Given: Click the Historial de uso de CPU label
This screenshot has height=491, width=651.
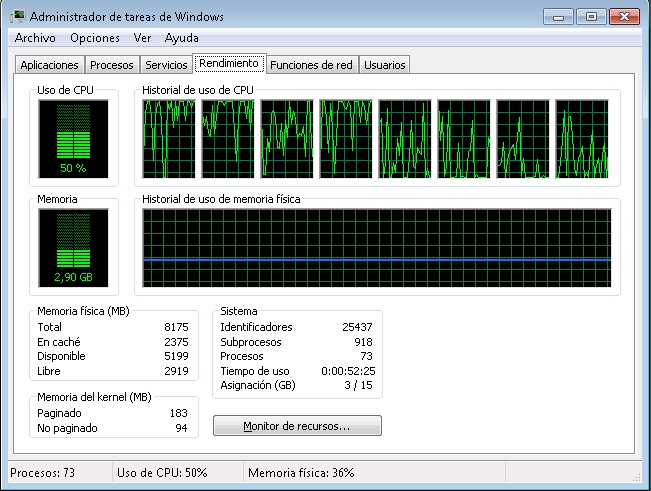Looking at the screenshot, I should (x=198, y=90).
